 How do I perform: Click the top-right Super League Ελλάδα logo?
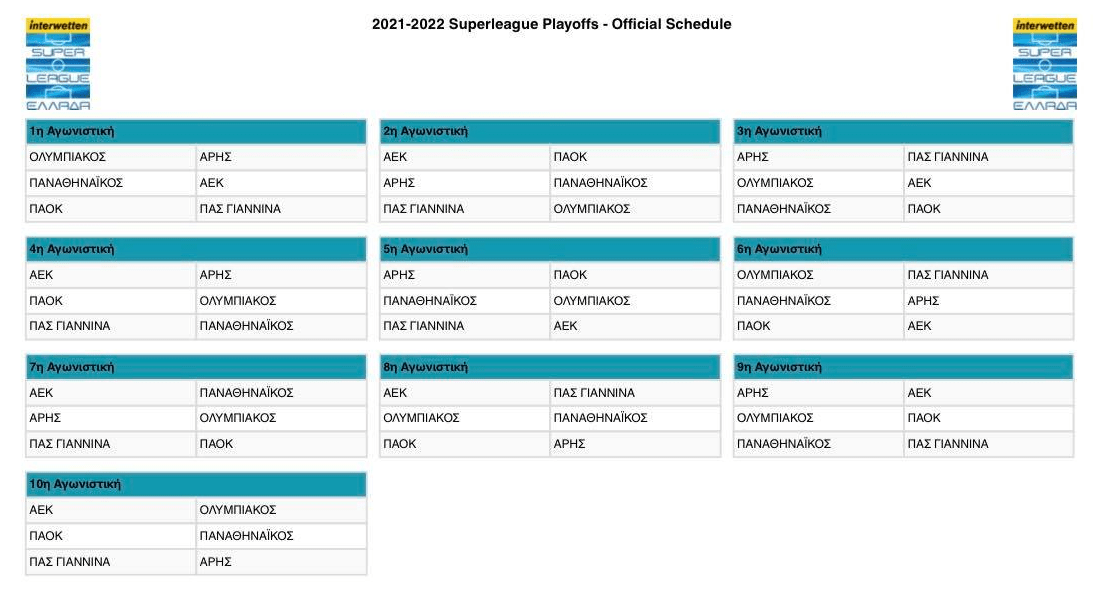[x=1044, y=65]
